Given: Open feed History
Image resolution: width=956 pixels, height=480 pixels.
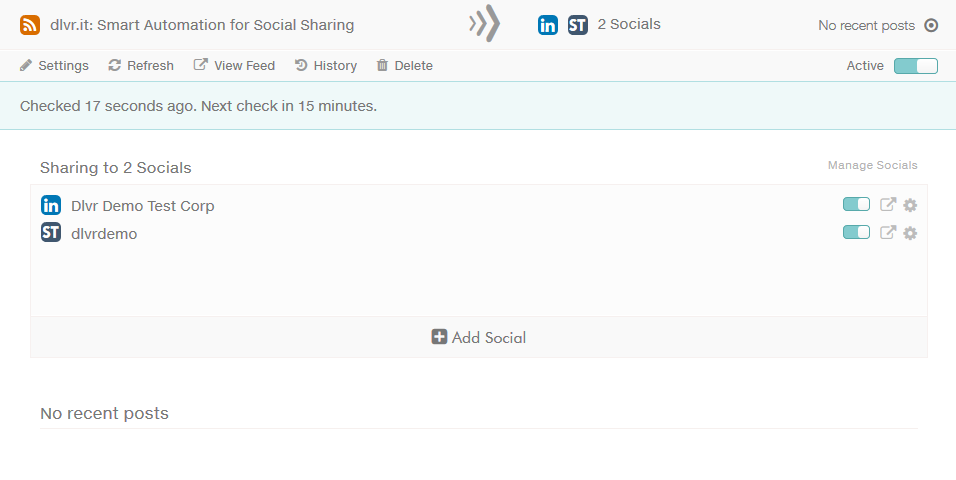Looking at the screenshot, I should (x=326, y=65).
